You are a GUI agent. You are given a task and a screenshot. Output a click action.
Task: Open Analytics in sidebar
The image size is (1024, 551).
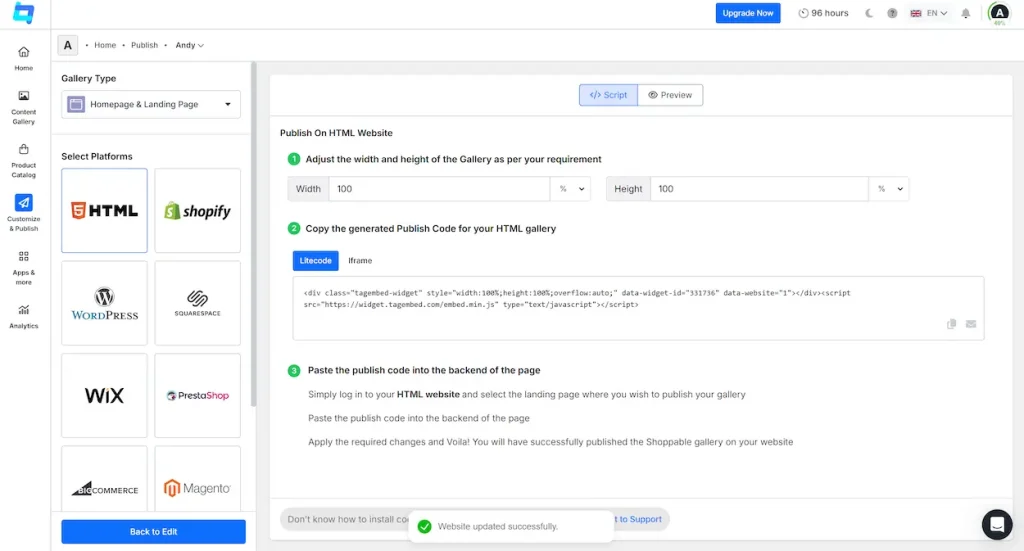pyautogui.click(x=24, y=317)
